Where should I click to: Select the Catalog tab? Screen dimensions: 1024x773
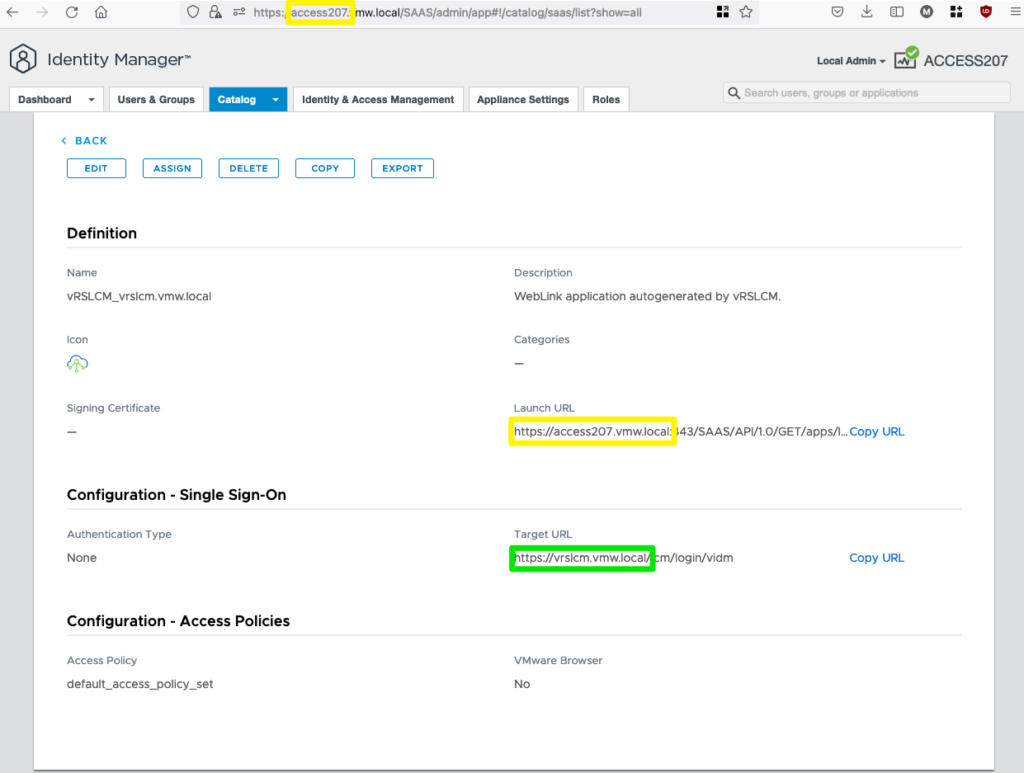237,99
